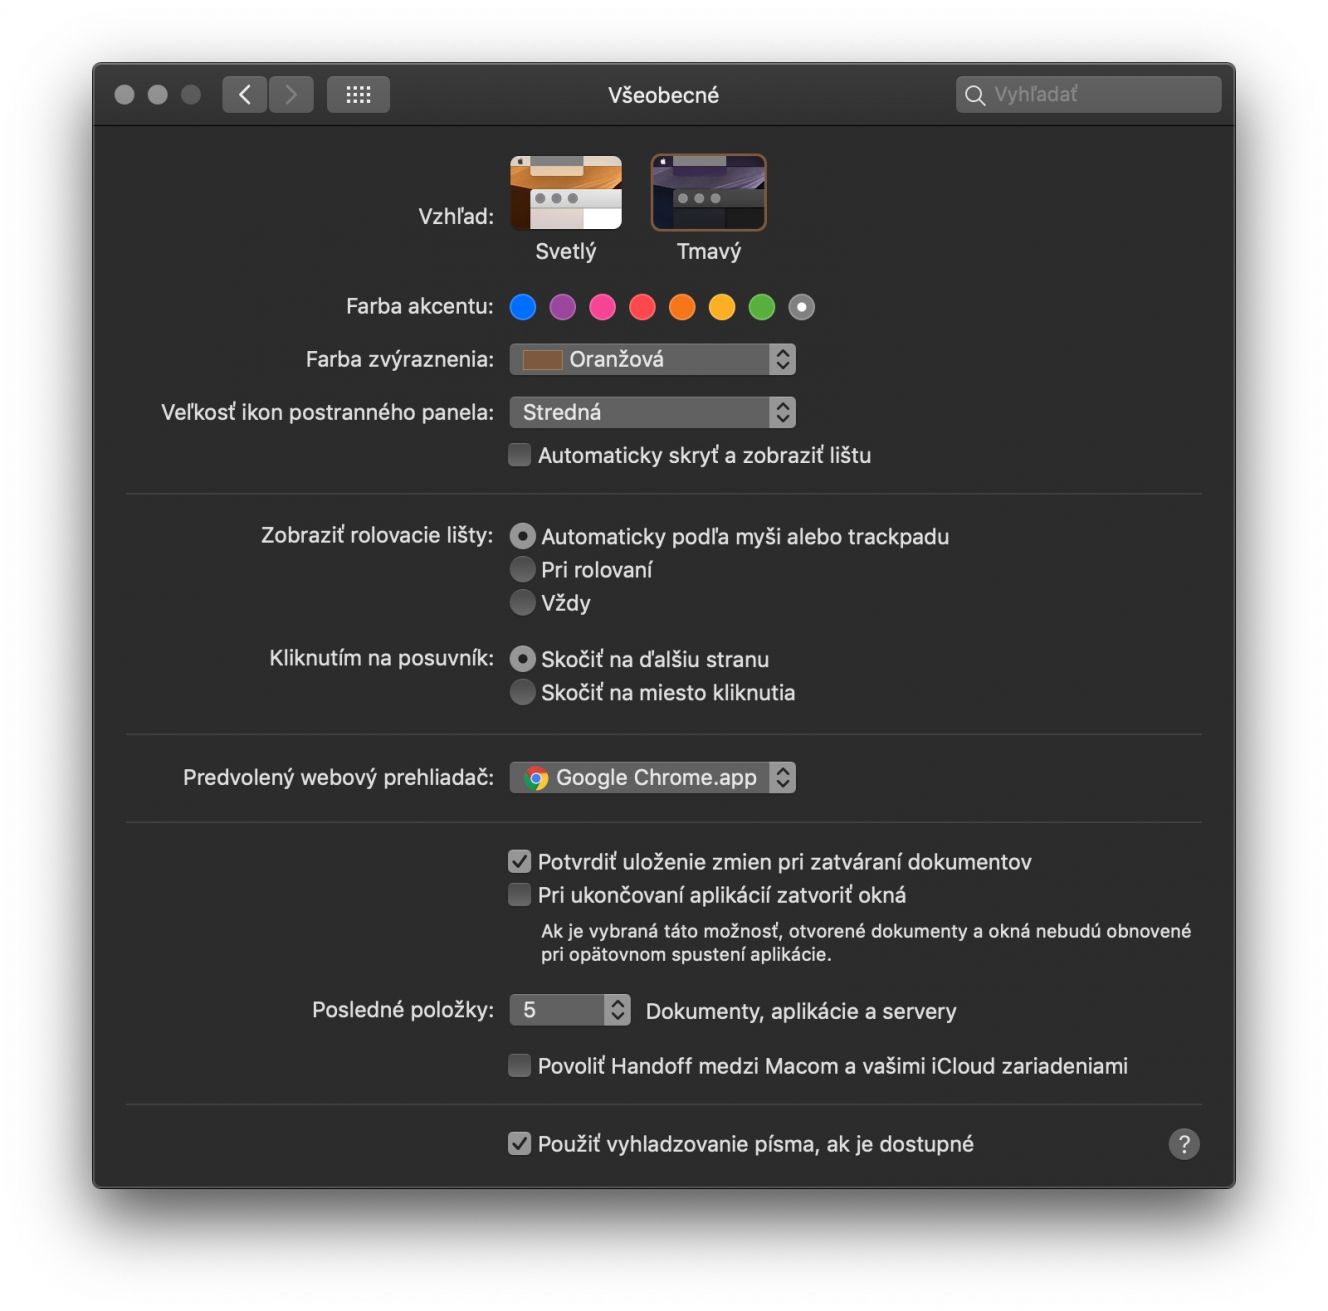Screen dimensions: 1328x1311
Task: Enable Automaticky skryť a zobraziť lištu checkbox
Action: tap(519, 455)
